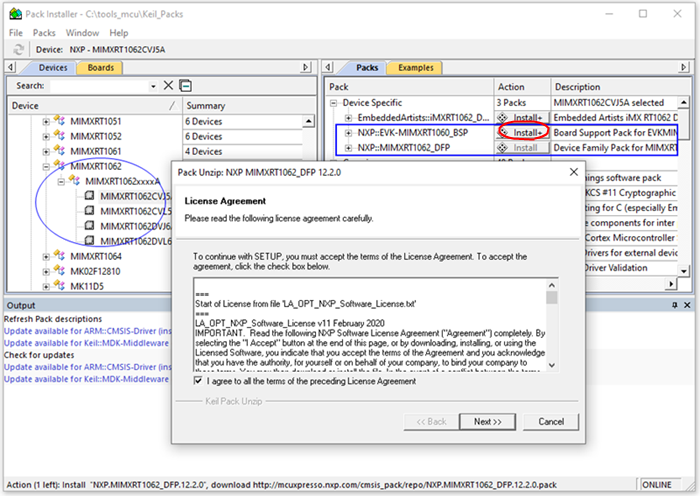Click the collapse-all icon beside the search box

[184, 86]
